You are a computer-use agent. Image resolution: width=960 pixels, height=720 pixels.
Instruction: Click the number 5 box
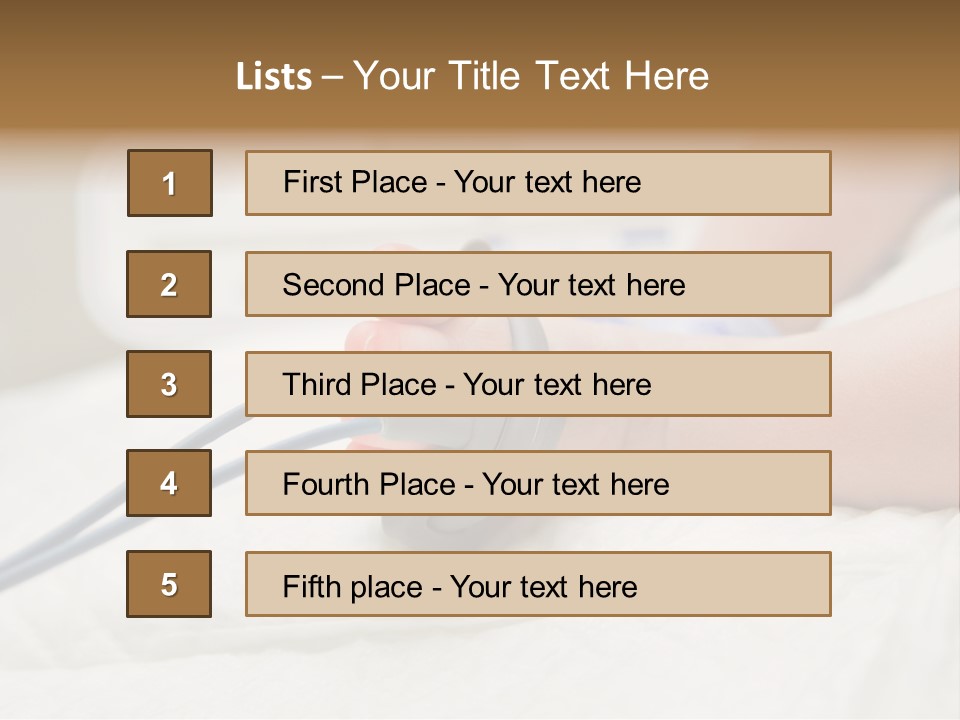pyautogui.click(x=169, y=584)
